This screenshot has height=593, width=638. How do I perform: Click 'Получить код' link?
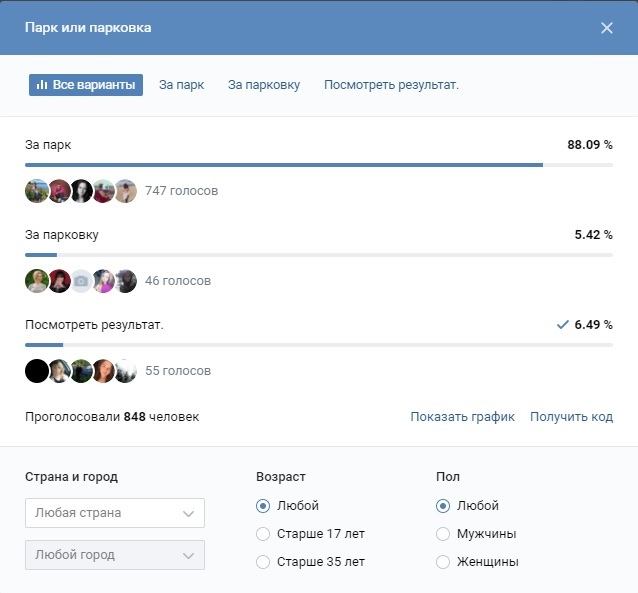point(571,417)
